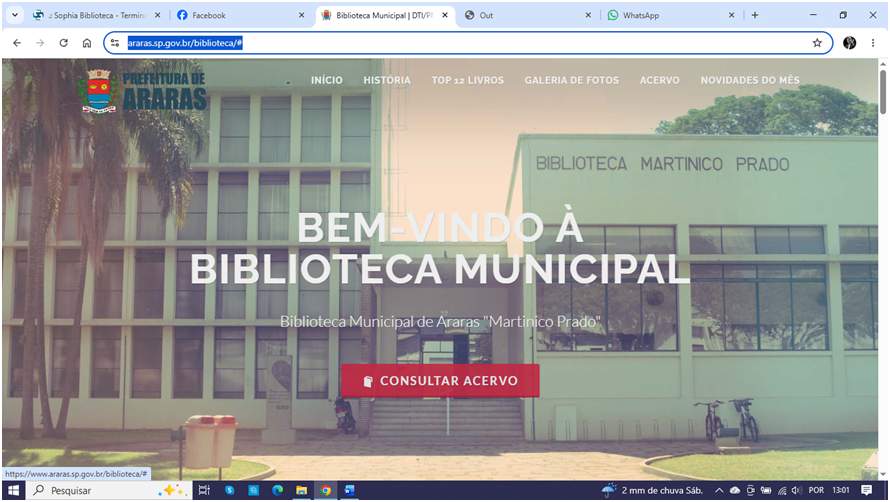Open NOVIDADES DO MÊS section
890x502 pixels.
(750, 80)
